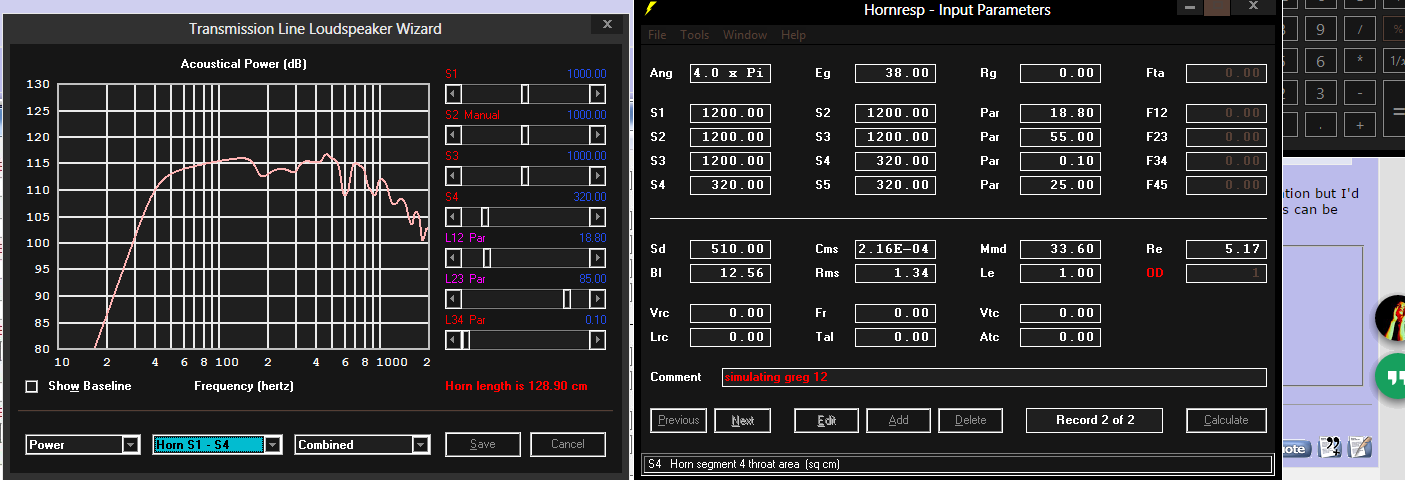Open the Power chart type dropdown
Image resolution: width=1405 pixels, height=480 pixels.
(x=83, y=445)
